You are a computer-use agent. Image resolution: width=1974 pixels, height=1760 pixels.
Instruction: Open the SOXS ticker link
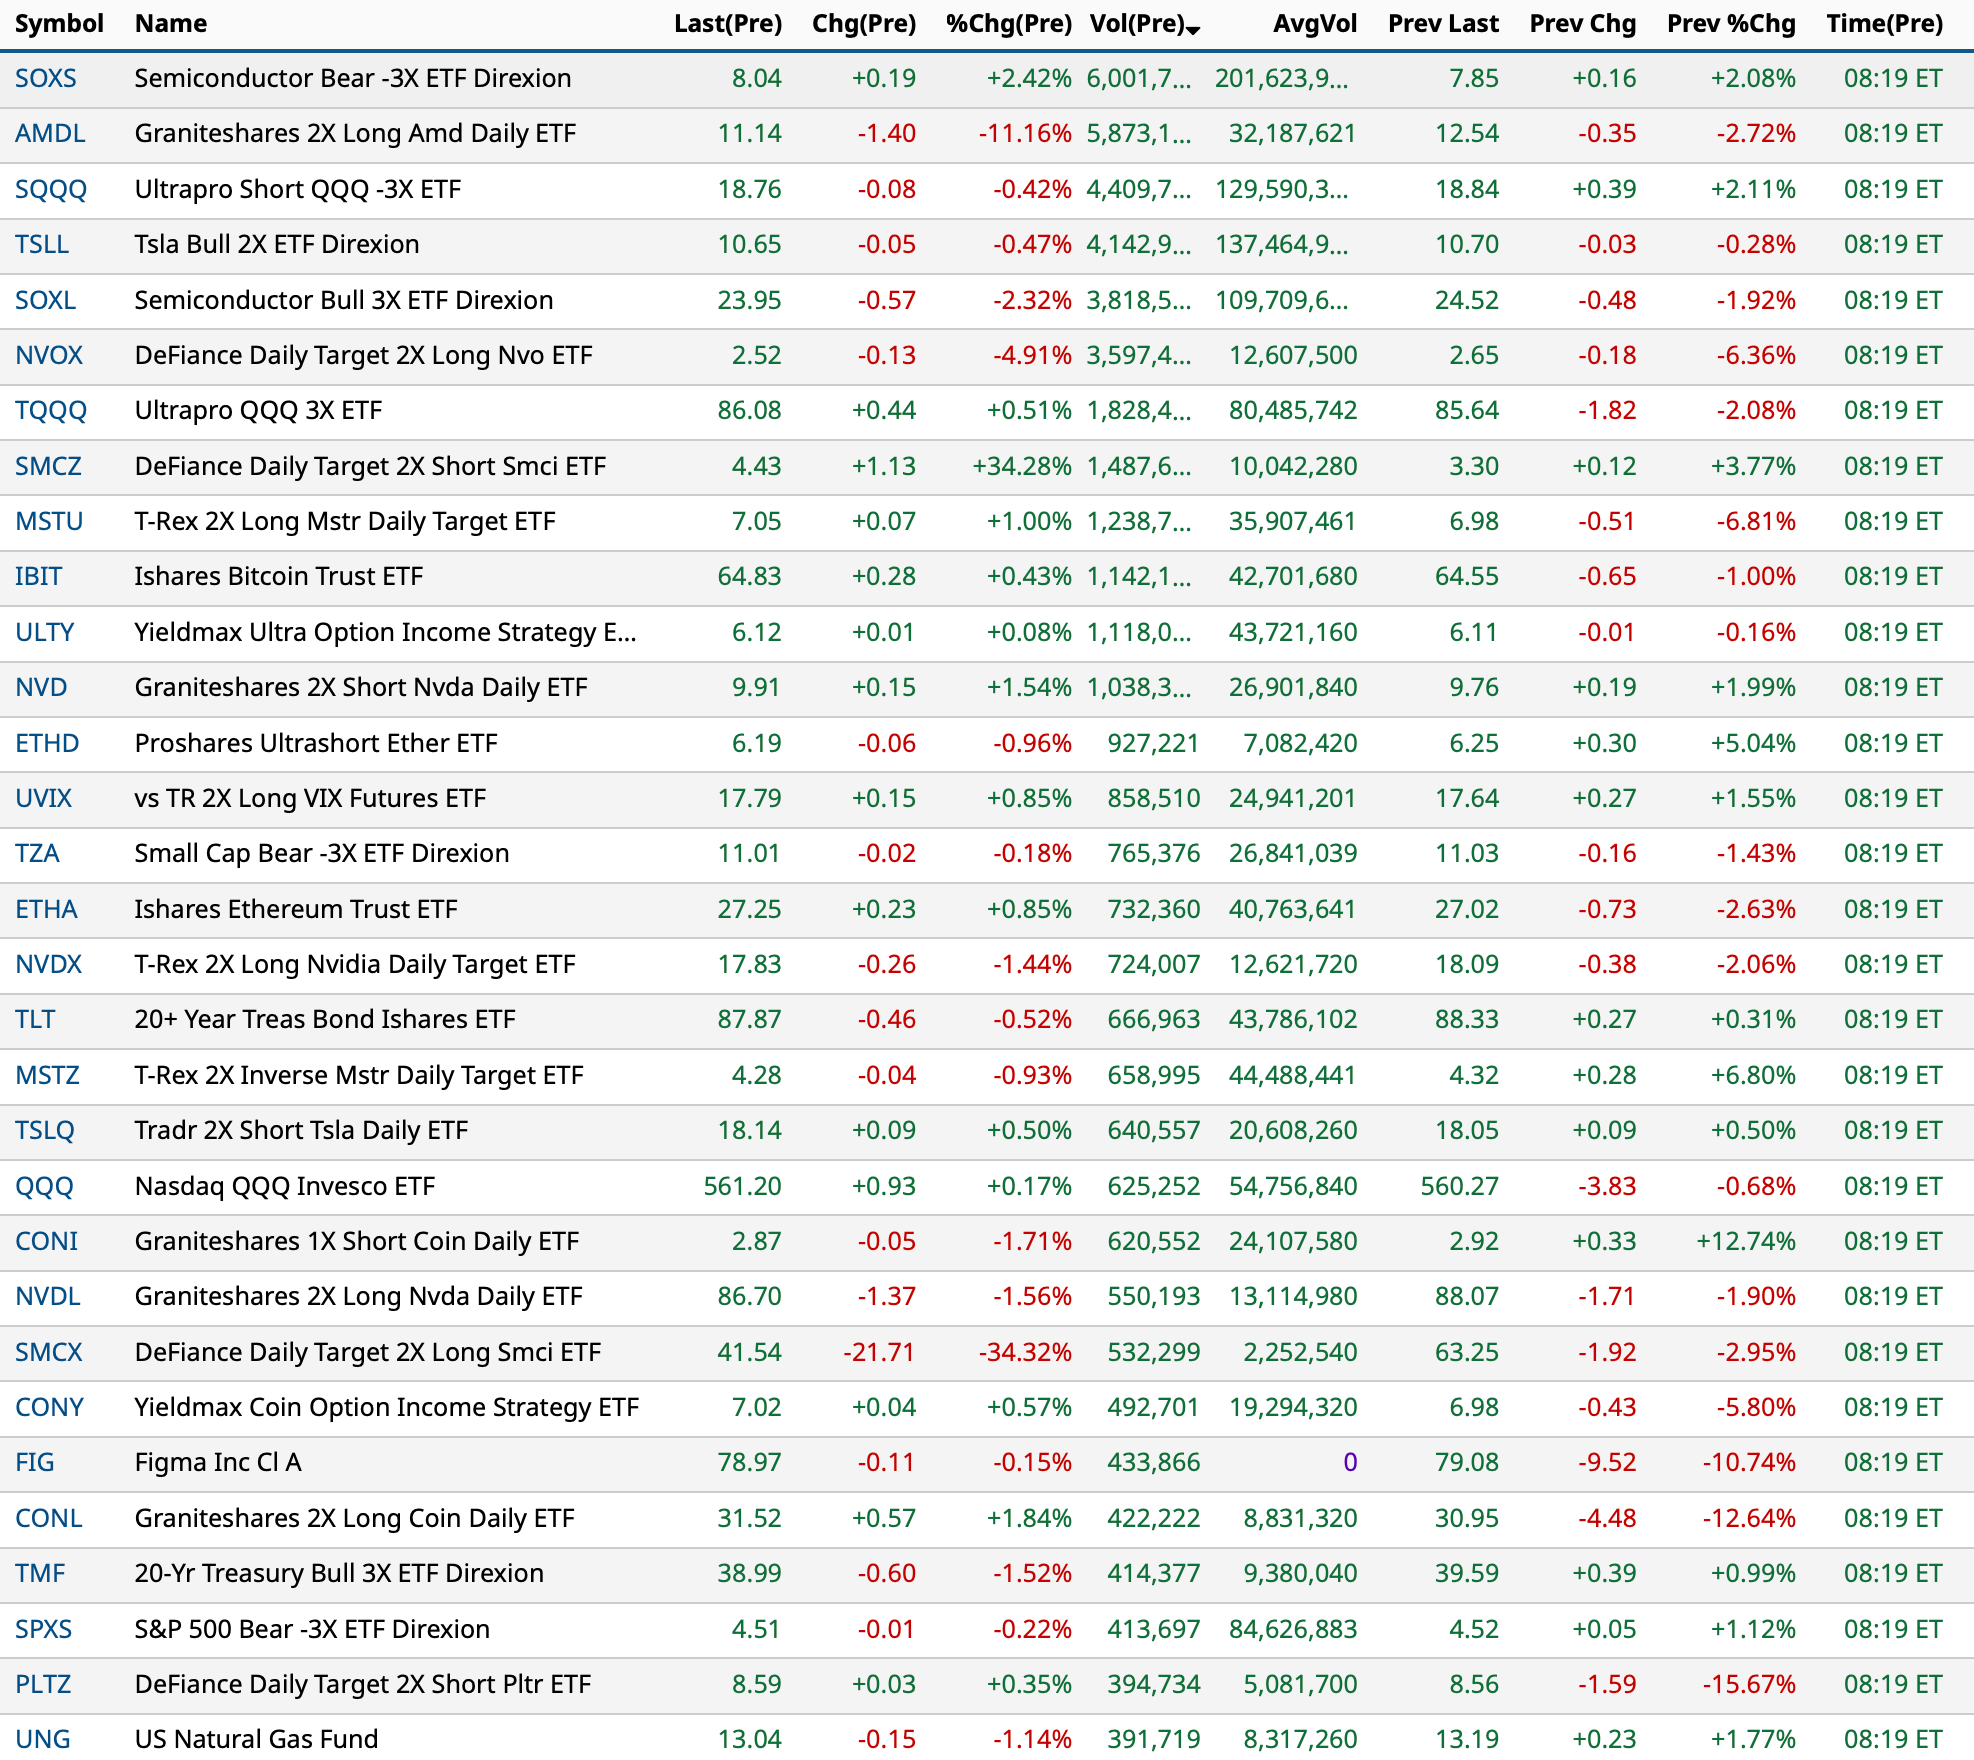click(x=46, y=78)
